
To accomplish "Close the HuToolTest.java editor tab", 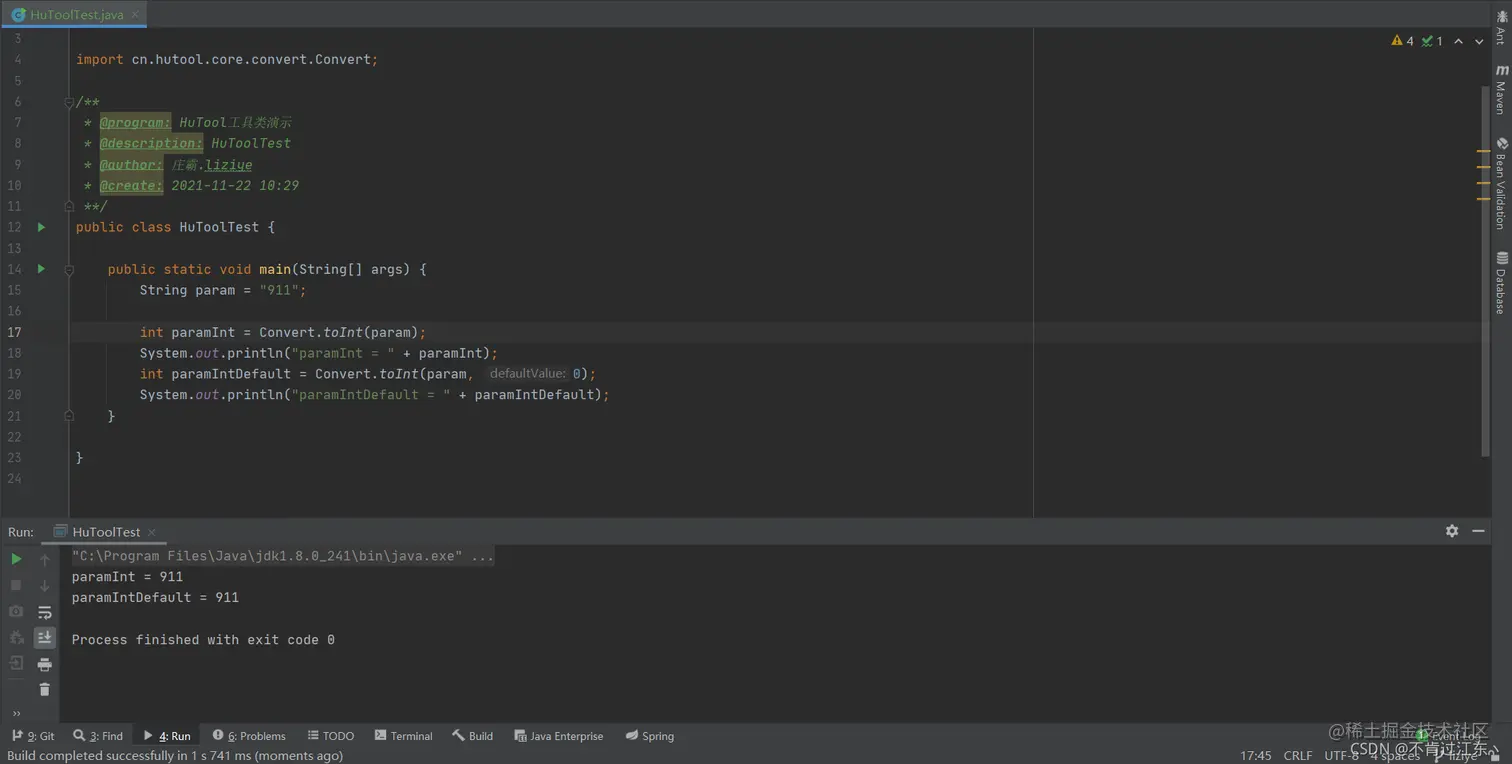I will point(137,15).
